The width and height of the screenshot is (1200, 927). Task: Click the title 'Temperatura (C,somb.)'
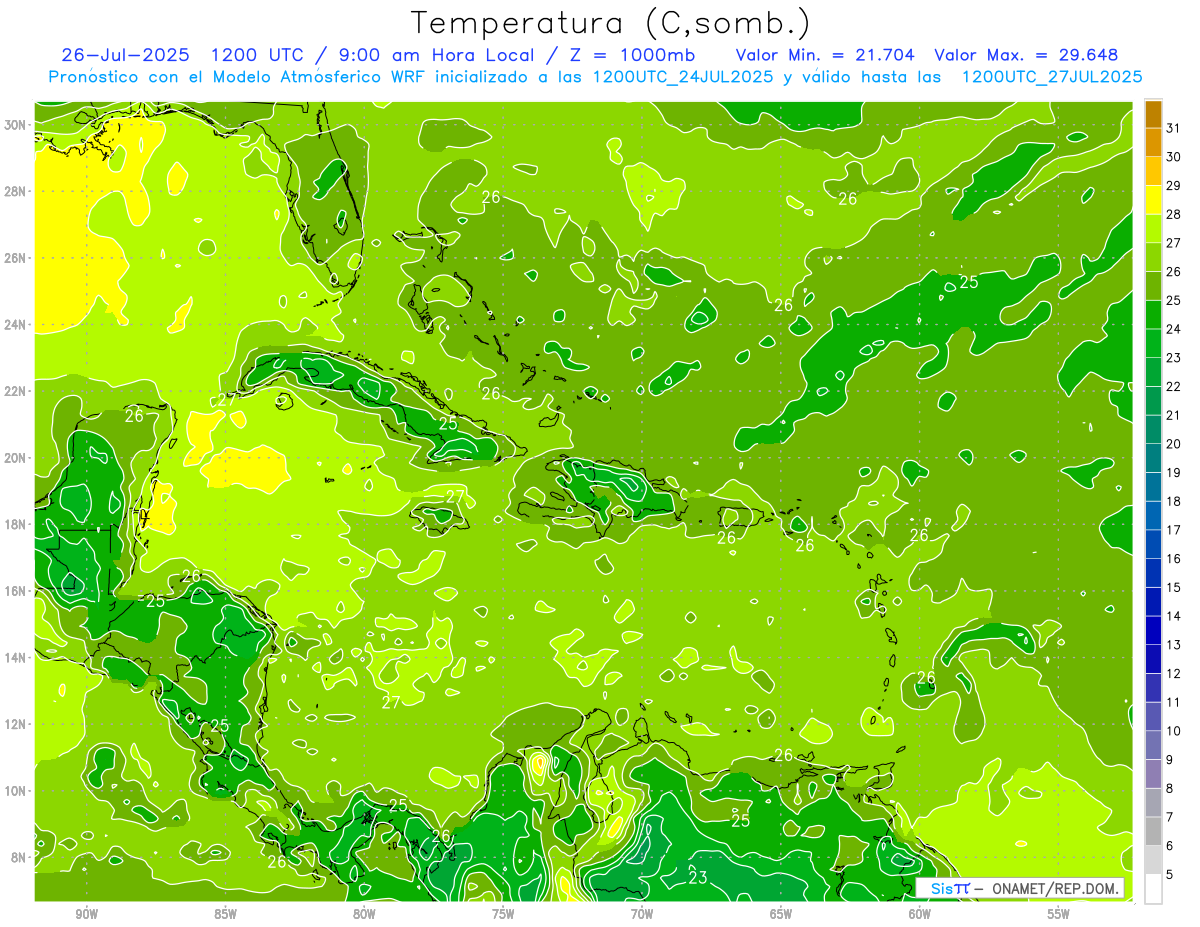(611, 22)
